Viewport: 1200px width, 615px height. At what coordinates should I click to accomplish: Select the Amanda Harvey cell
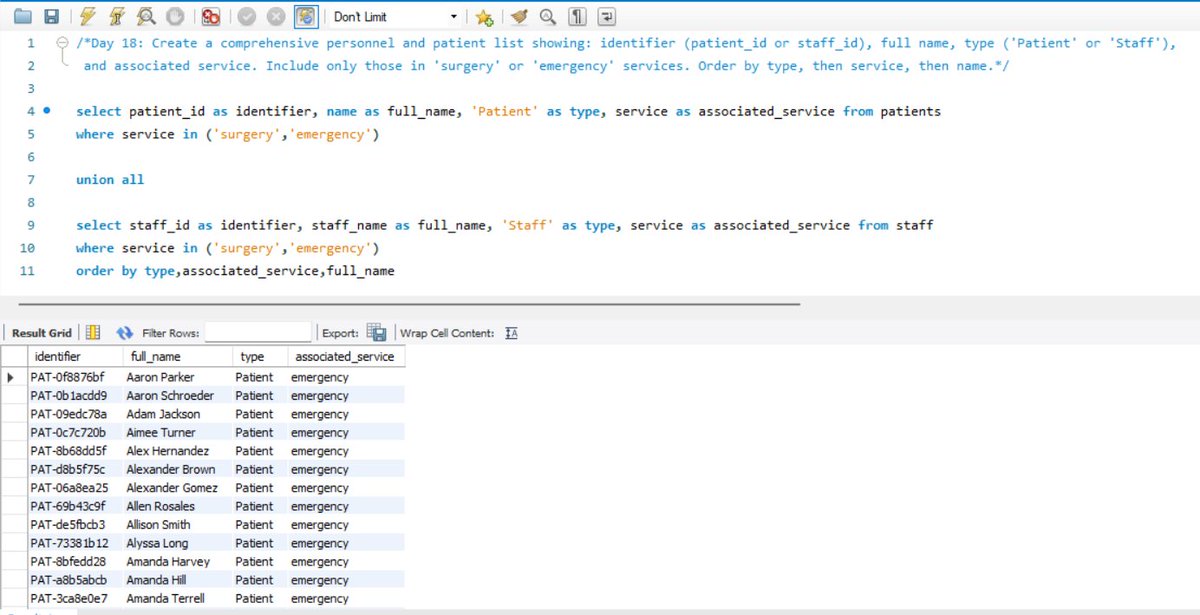click(x=177, y=562)
